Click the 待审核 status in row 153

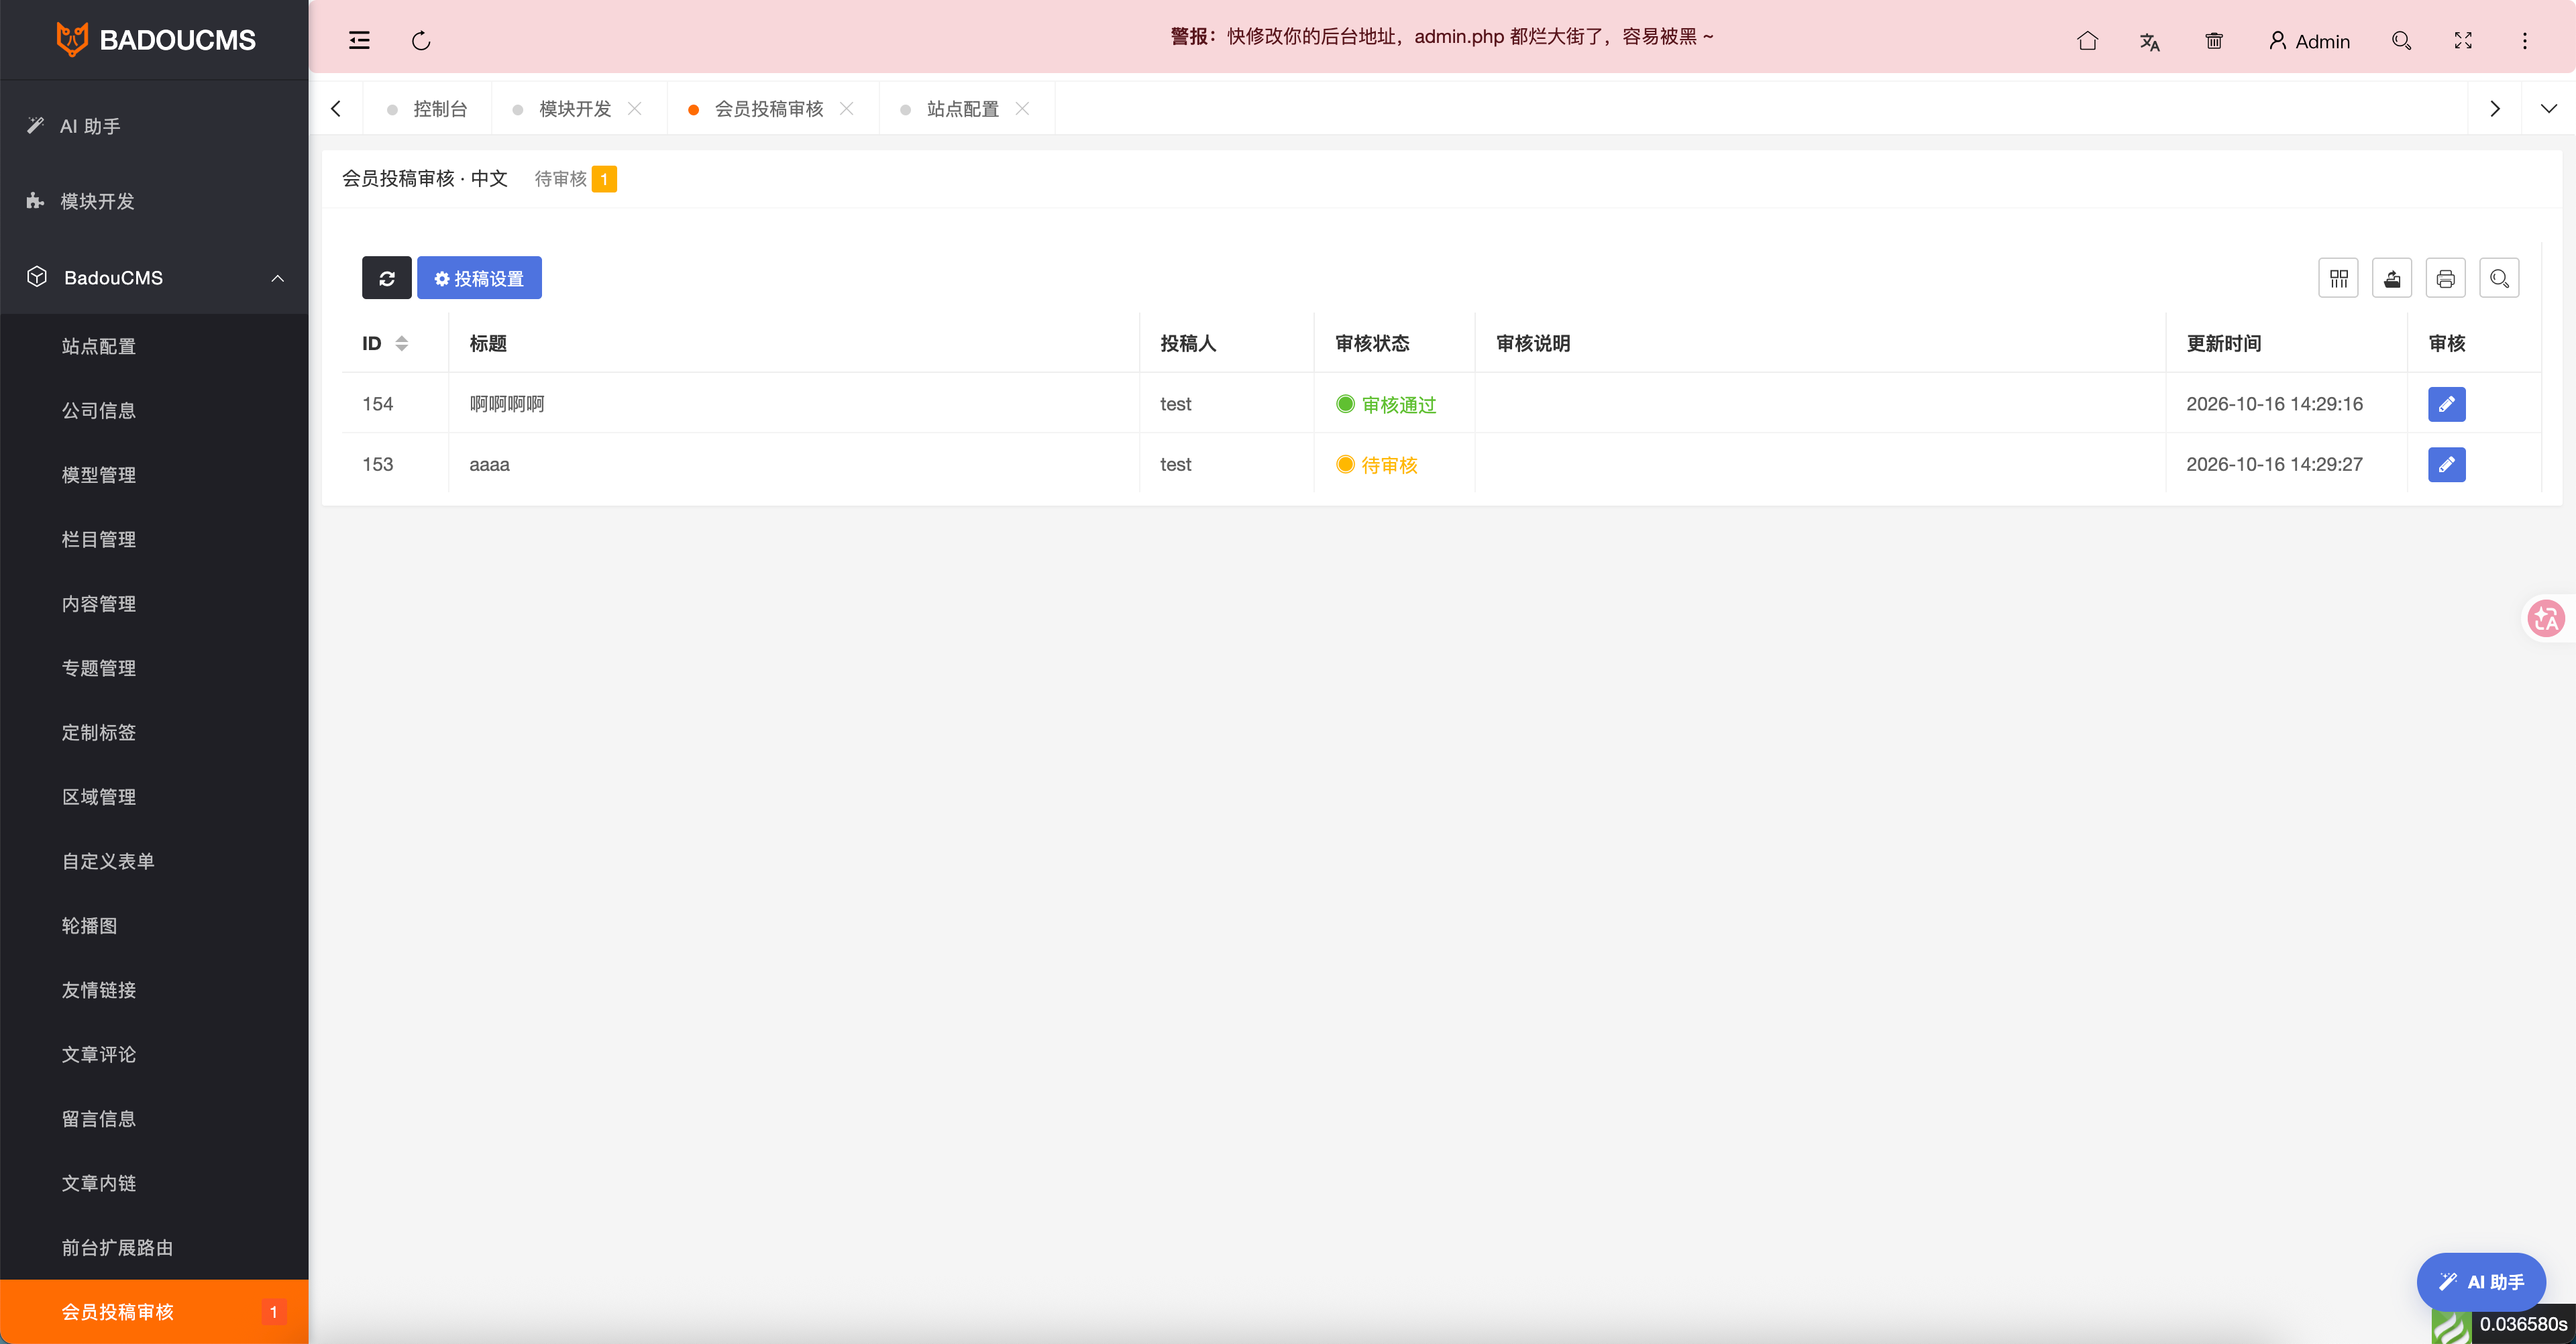pos(1377,465)
